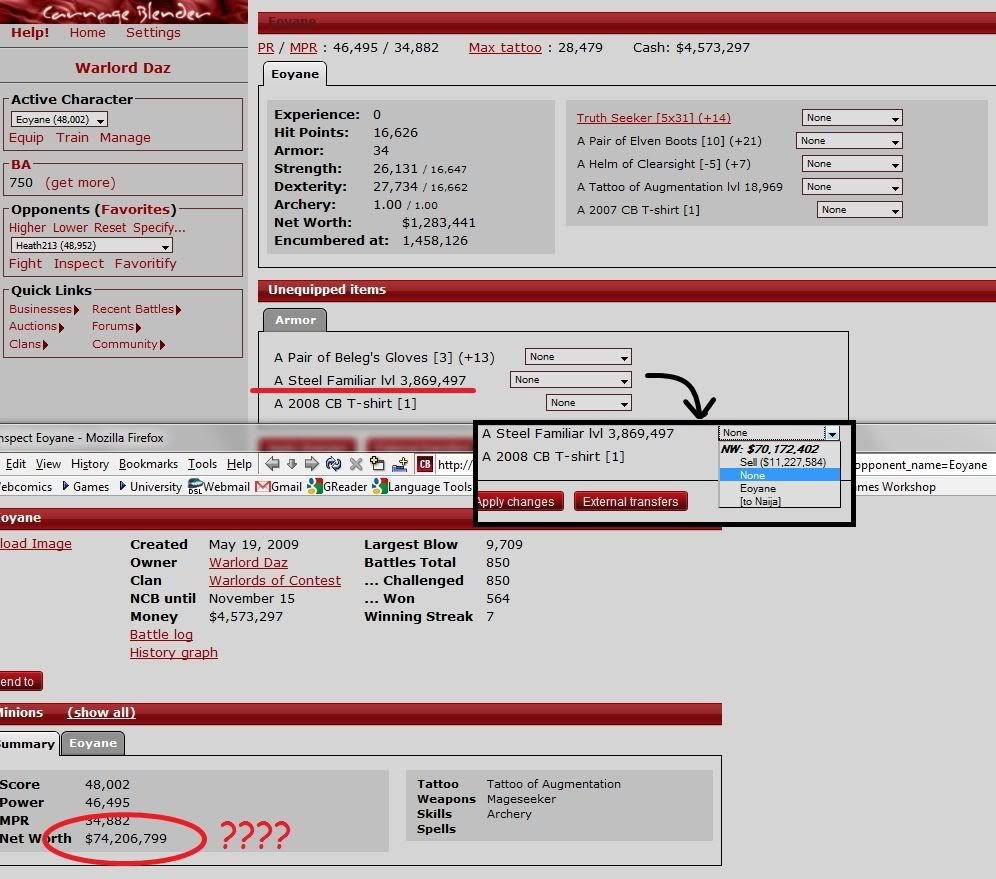The width and height of the screenshot is (996, 879).
Task: Click the Firefox back arrow
Action: tap(273, 464)
